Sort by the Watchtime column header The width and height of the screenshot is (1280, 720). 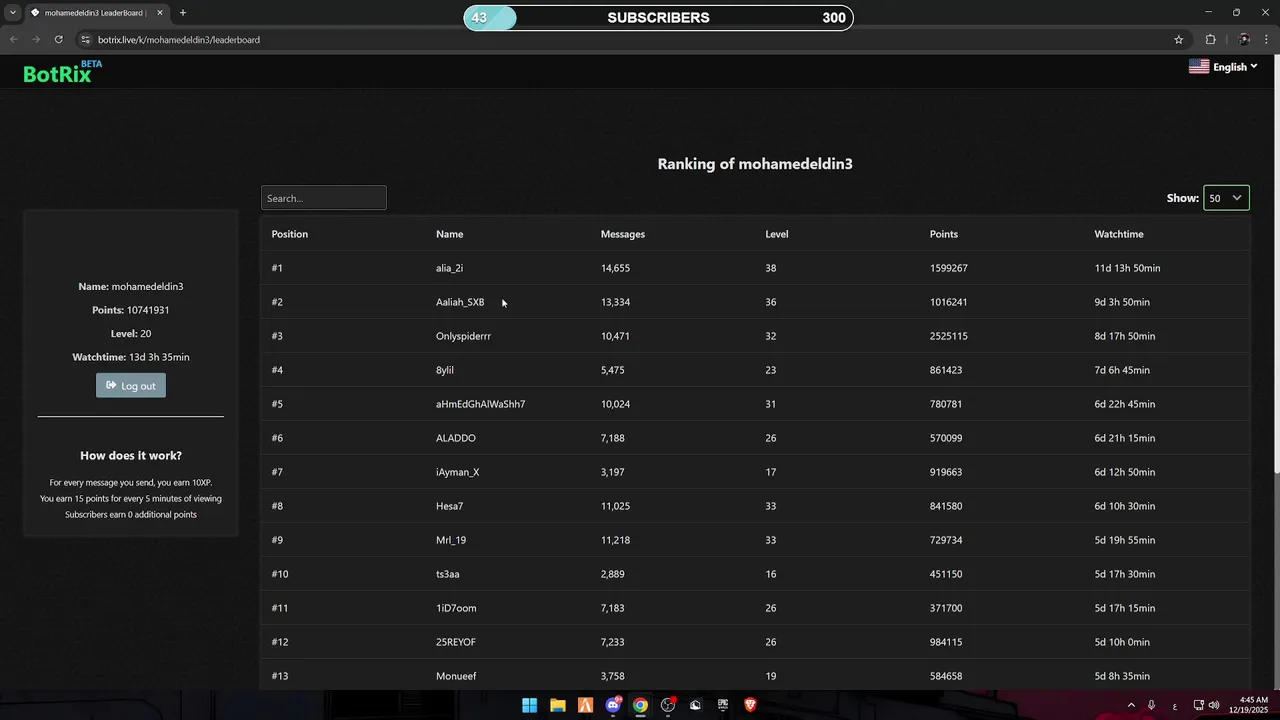(x=1118, y=234)
